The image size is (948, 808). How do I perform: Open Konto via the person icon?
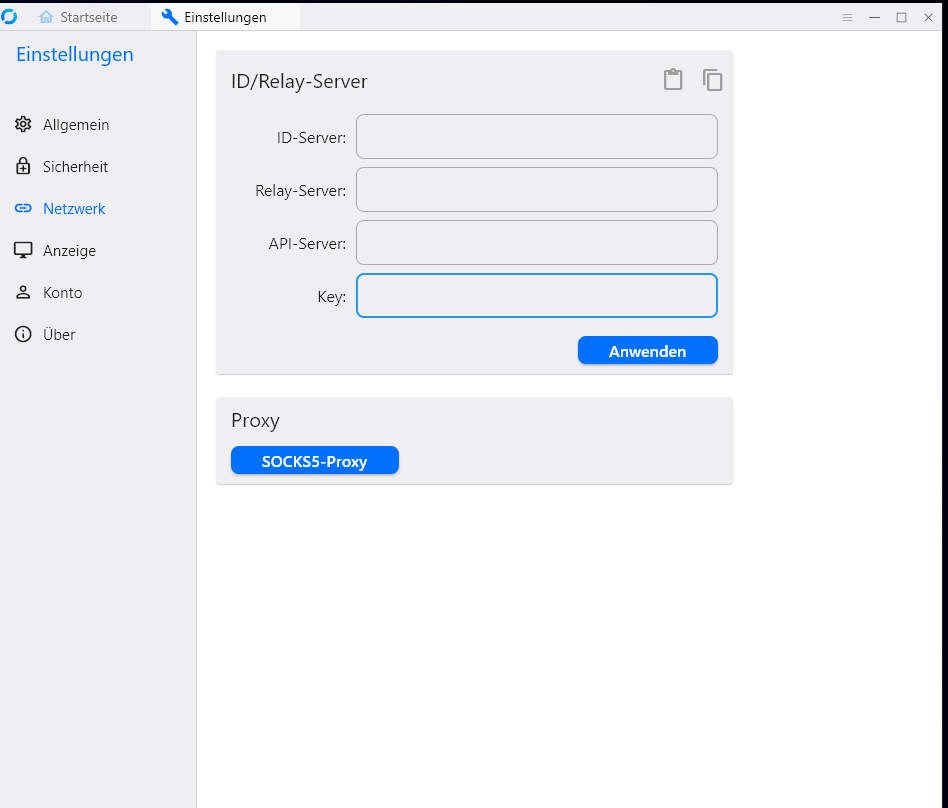(23, 293)
